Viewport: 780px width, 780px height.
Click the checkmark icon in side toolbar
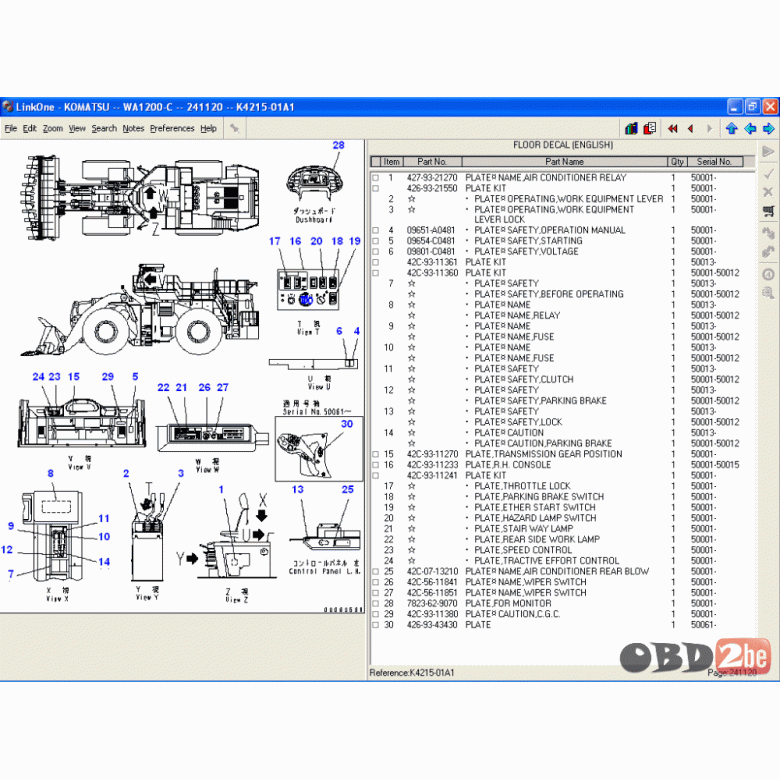tap(768, 174)
